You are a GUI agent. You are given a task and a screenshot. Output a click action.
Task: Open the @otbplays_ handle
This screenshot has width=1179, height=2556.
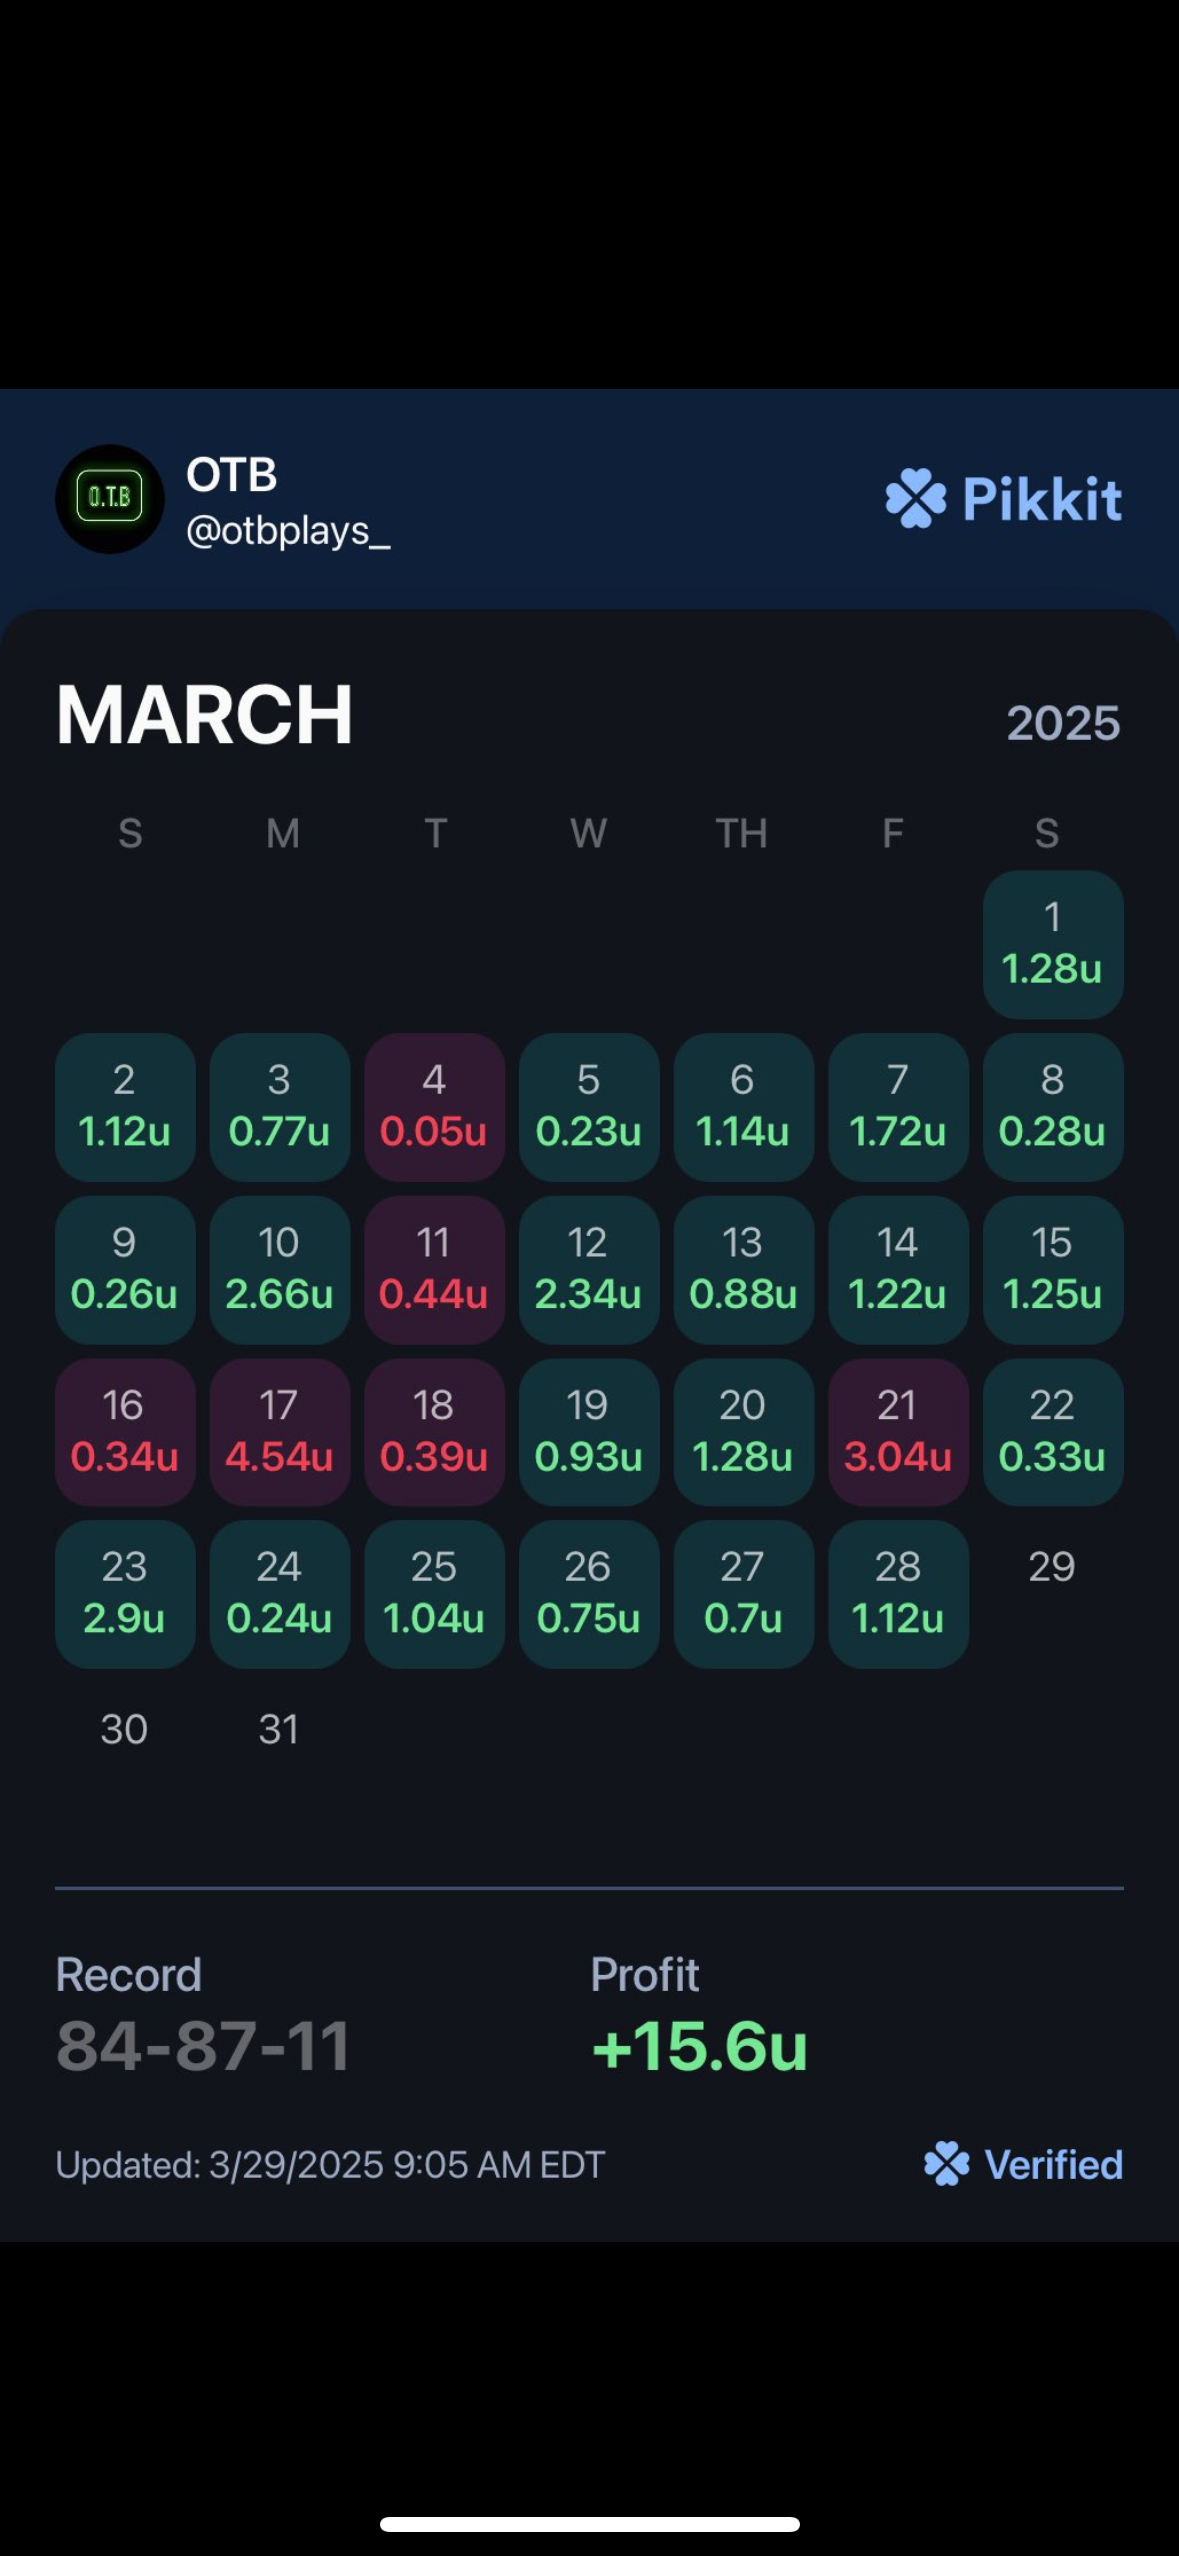288,531
